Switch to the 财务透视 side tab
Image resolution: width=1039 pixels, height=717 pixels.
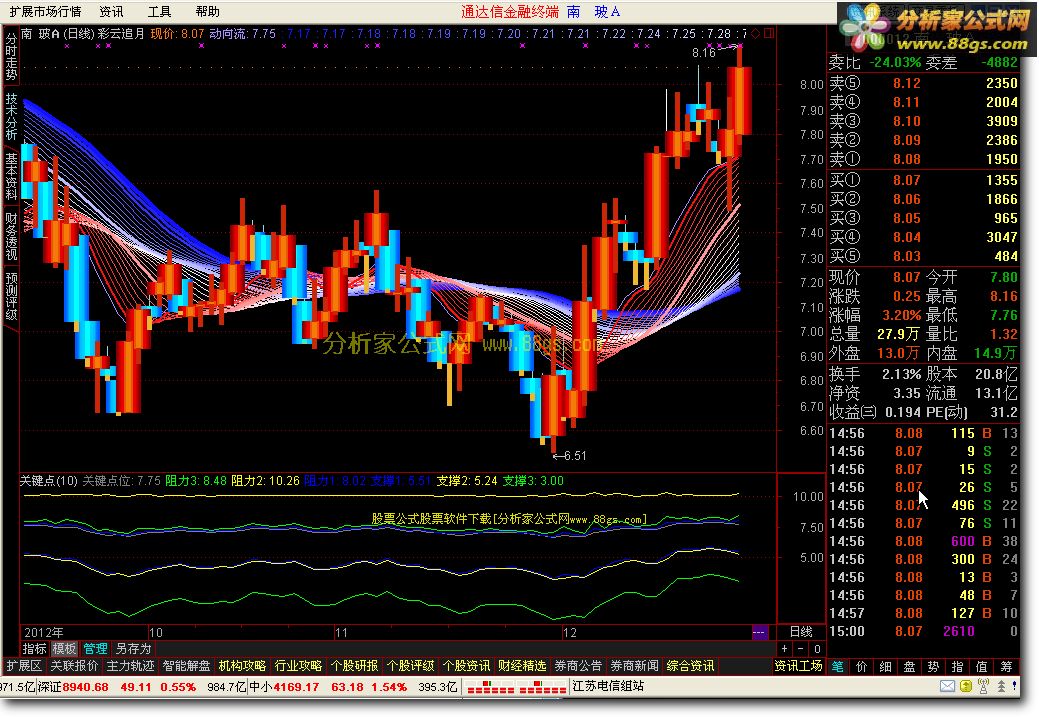11,236
